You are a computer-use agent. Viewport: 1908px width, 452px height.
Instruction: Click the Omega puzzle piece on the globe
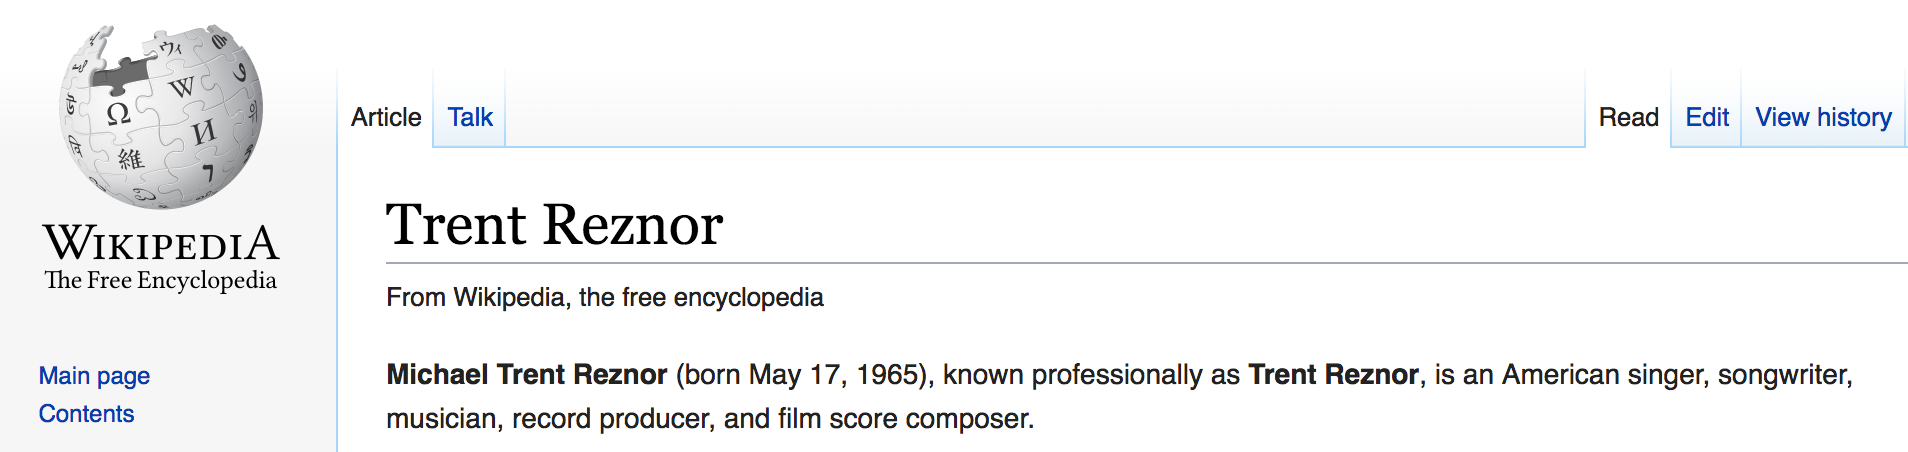point(118,113)
